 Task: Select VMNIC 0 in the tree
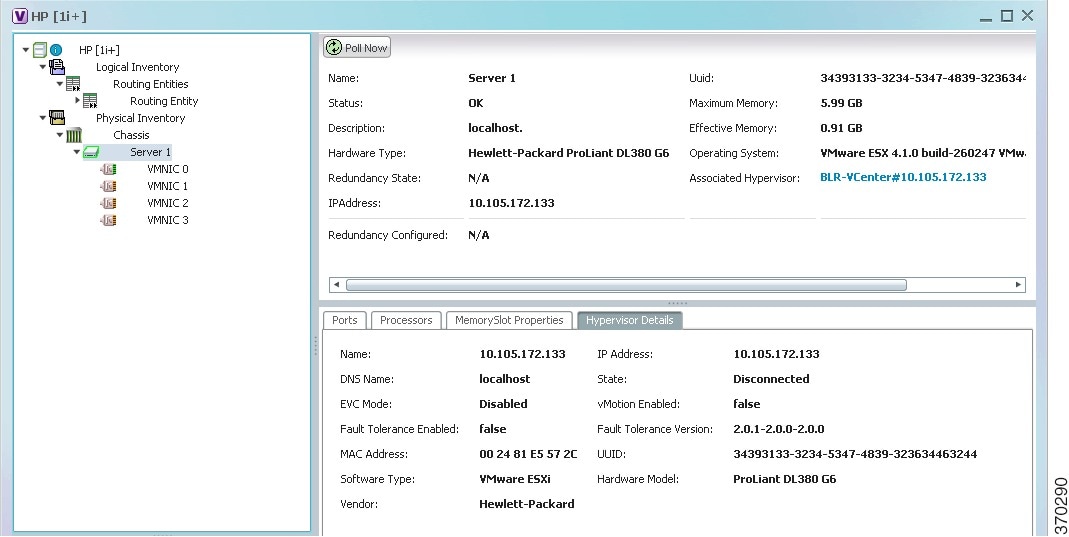click(x=168, y=169)
